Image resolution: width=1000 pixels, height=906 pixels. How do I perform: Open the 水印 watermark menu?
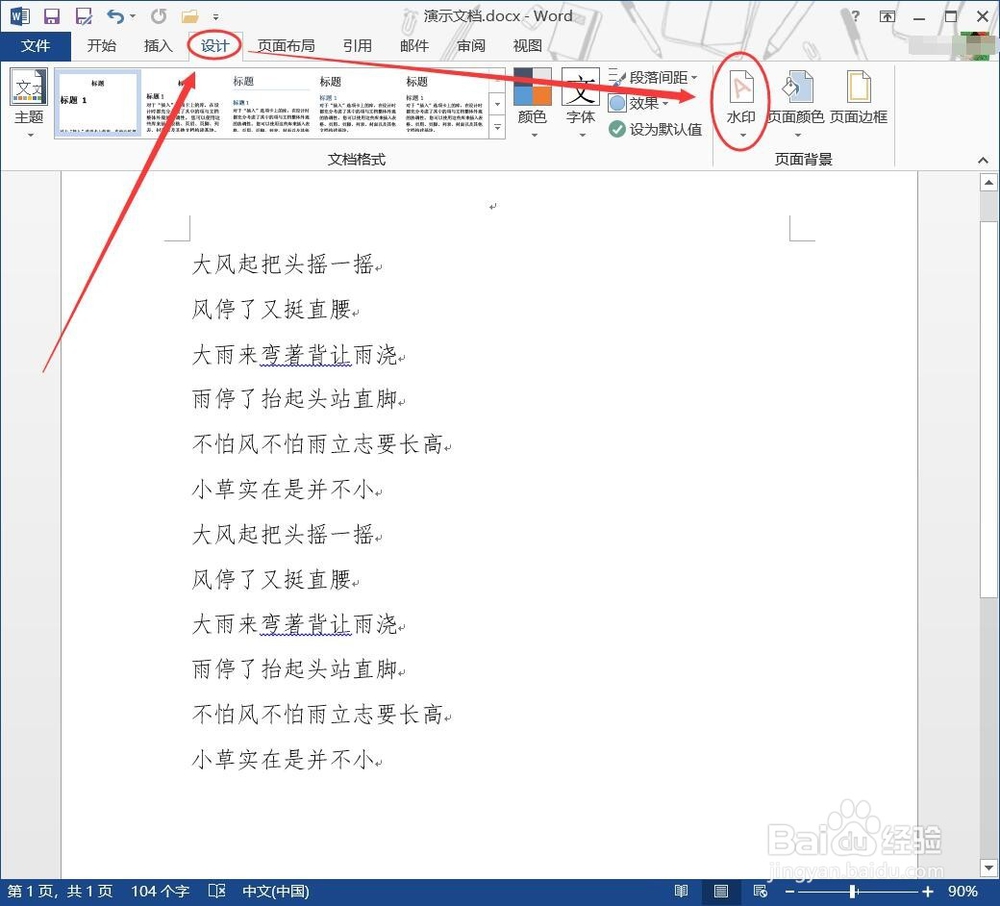click(740, 103)
